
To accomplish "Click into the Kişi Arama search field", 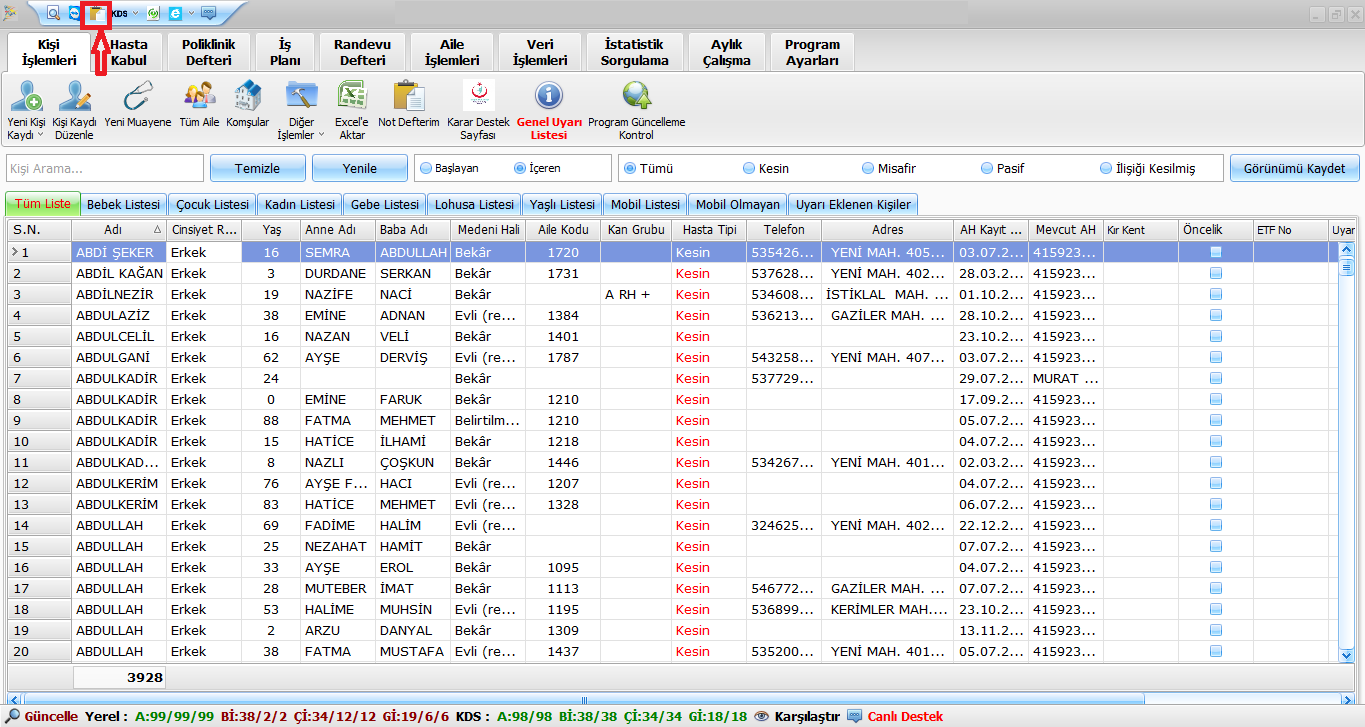I will [x=105, y=168].
